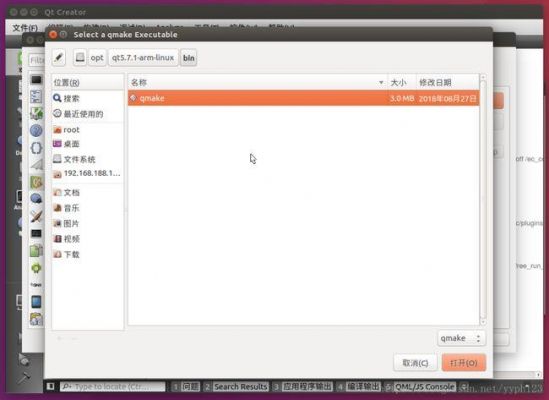
Task: Select Analyzer category in Options dialog
Action: pos(36,233)
